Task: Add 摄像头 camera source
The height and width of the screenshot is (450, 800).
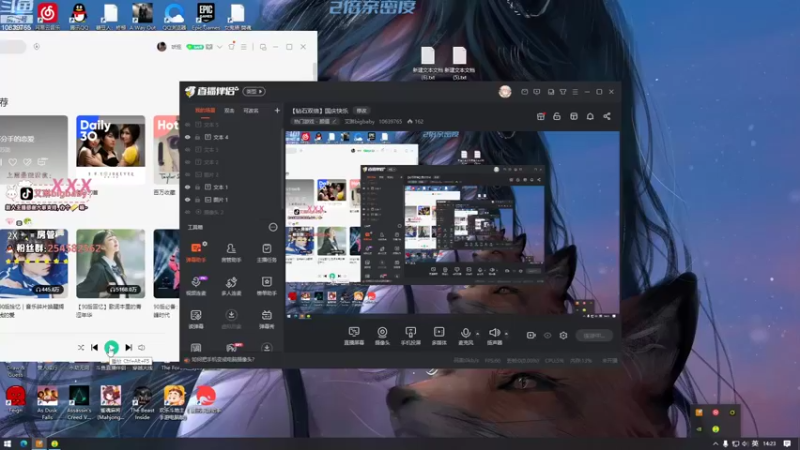Action: click(382, 336)
